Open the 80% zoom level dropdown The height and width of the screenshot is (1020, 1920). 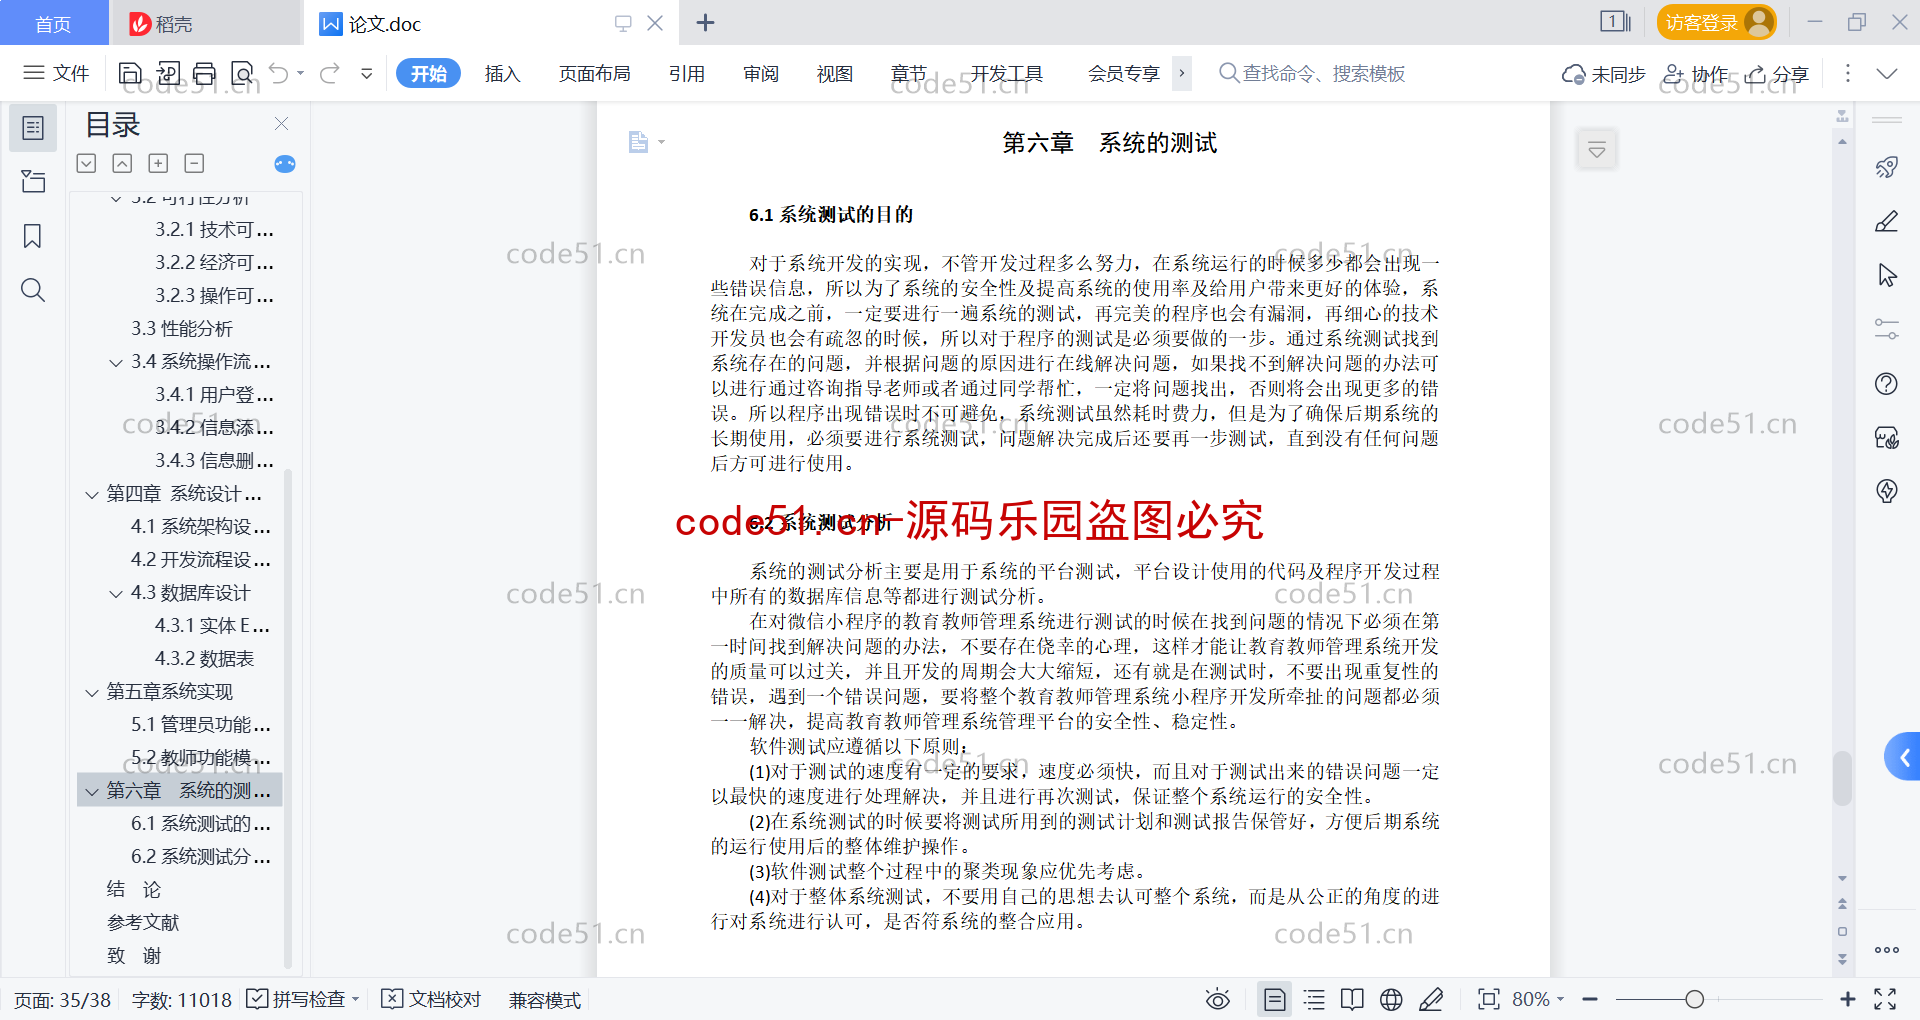click(x=1538, y=999)
